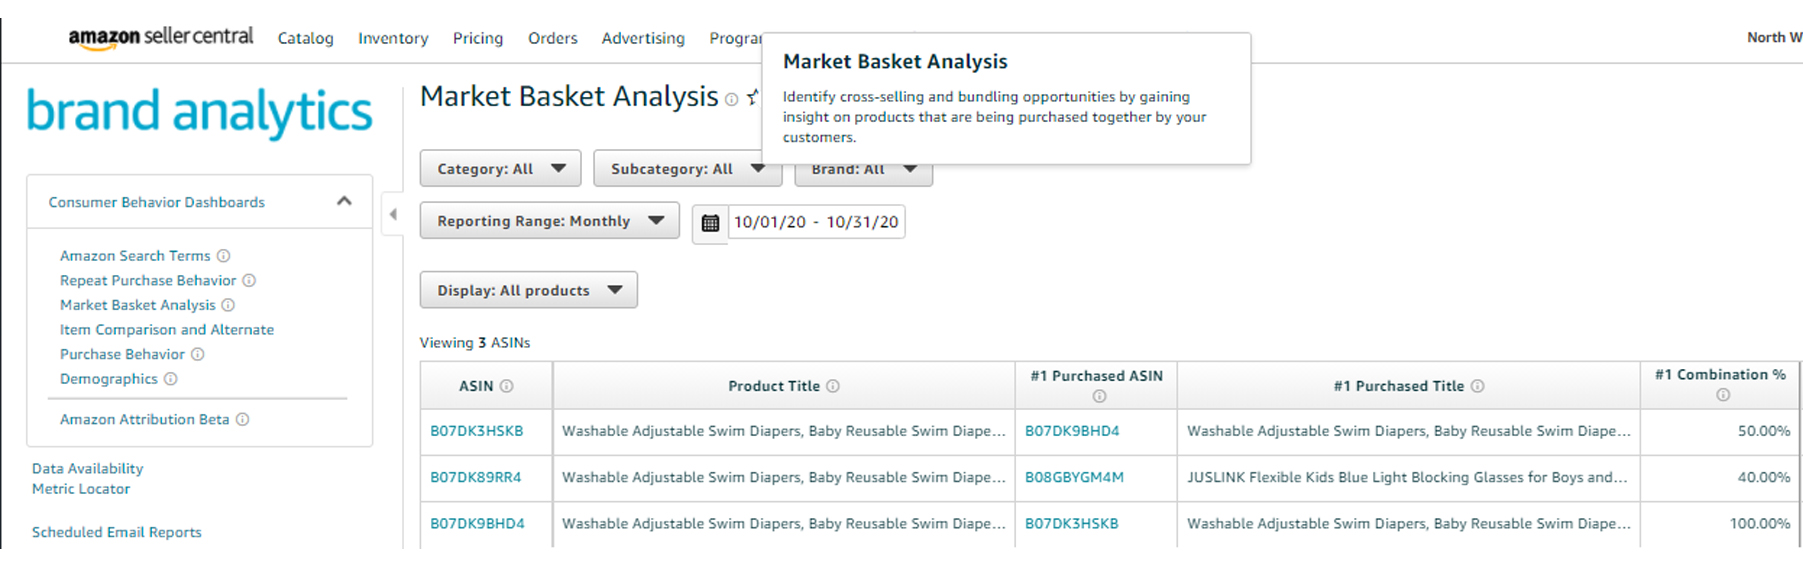Open info icon beside Repeat Purchase Behavior
This screenshot has height=582, width=1803.
tap(249, 281)
